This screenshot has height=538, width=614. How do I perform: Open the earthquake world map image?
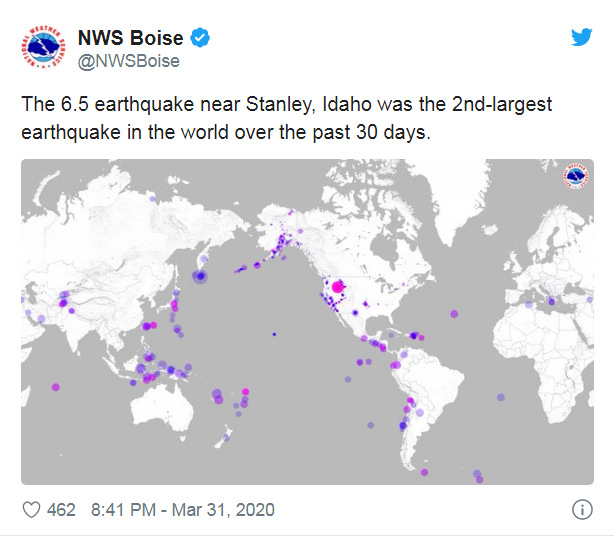307,322
